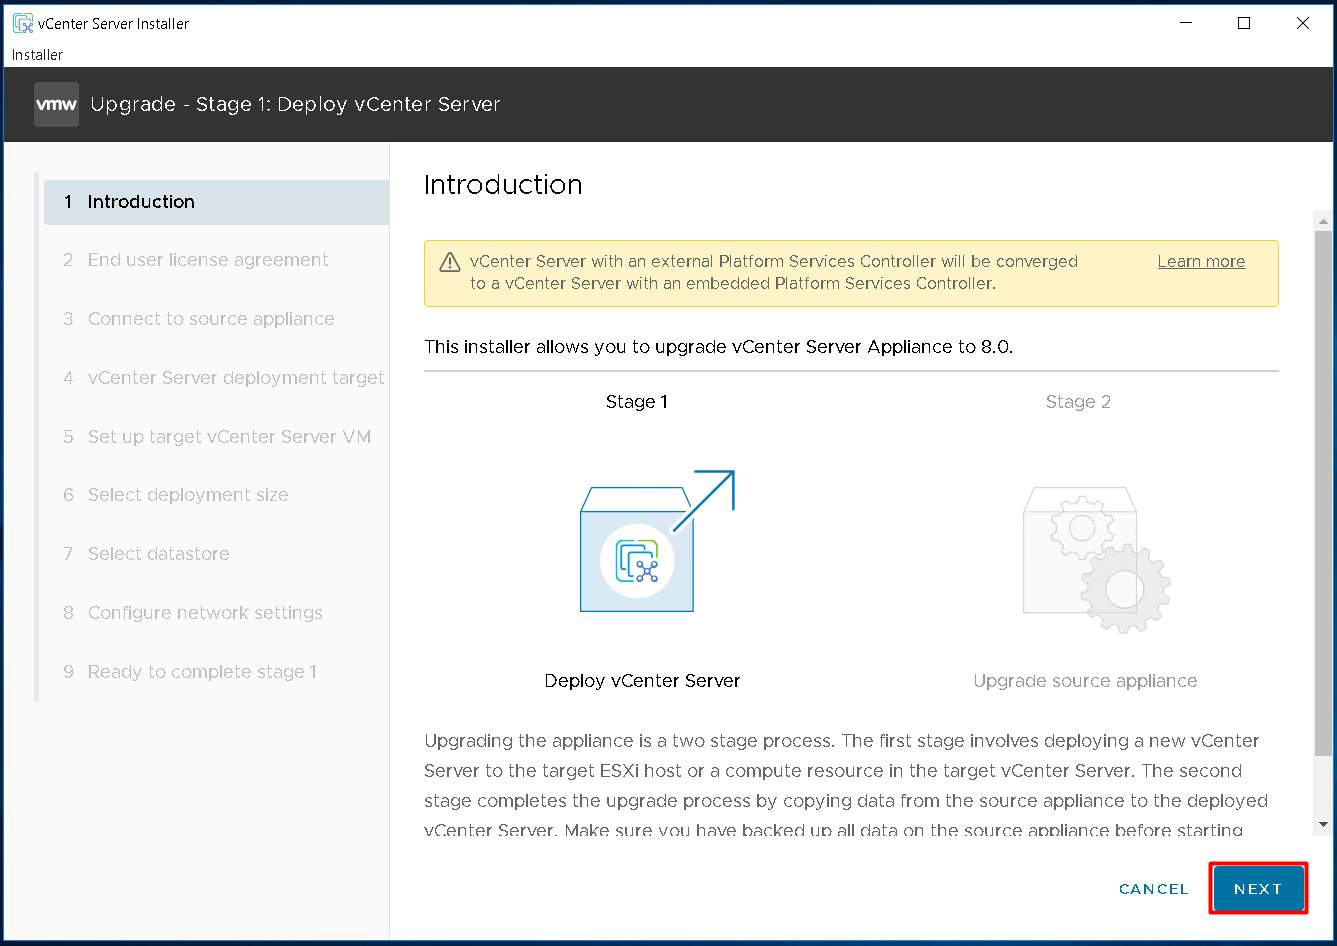Minimize the installer window
1337x946 pixels.
tap(1185, 23)
